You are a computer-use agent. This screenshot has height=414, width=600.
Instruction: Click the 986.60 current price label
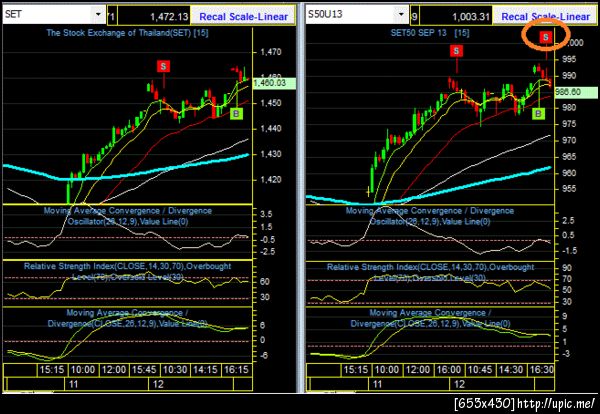576,92
